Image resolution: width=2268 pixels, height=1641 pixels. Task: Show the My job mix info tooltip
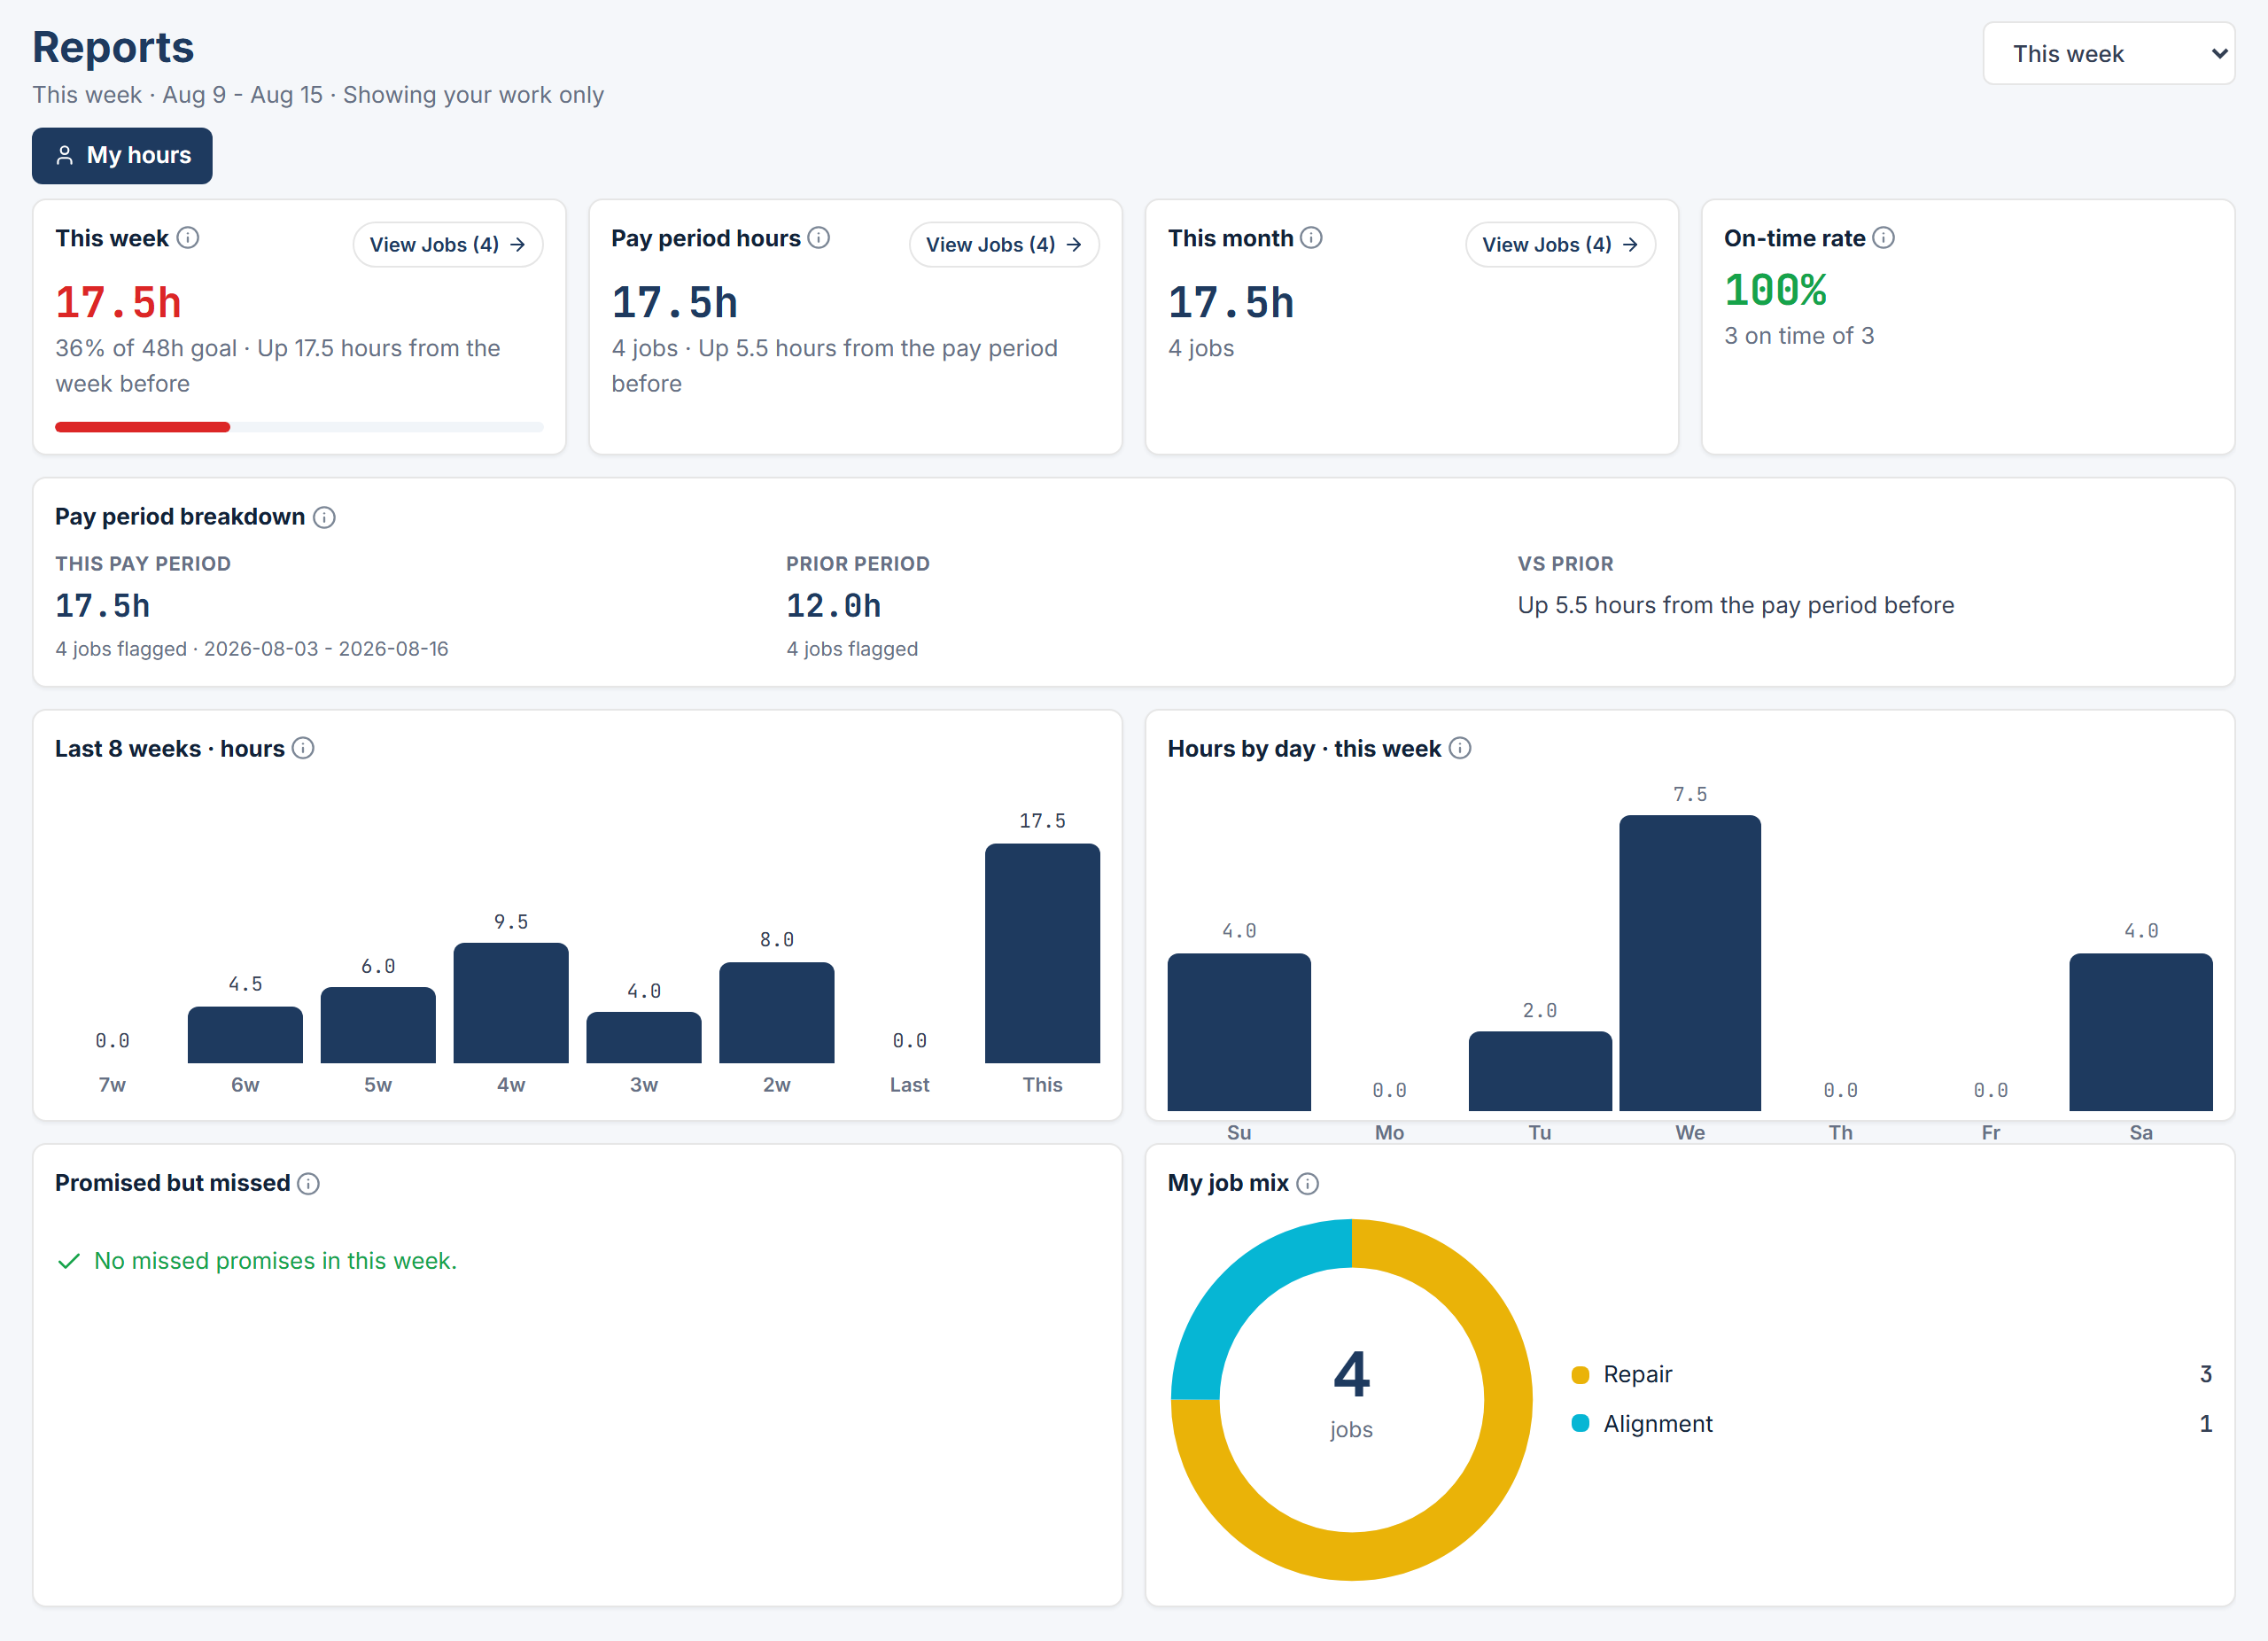tap(1308, 1183)
